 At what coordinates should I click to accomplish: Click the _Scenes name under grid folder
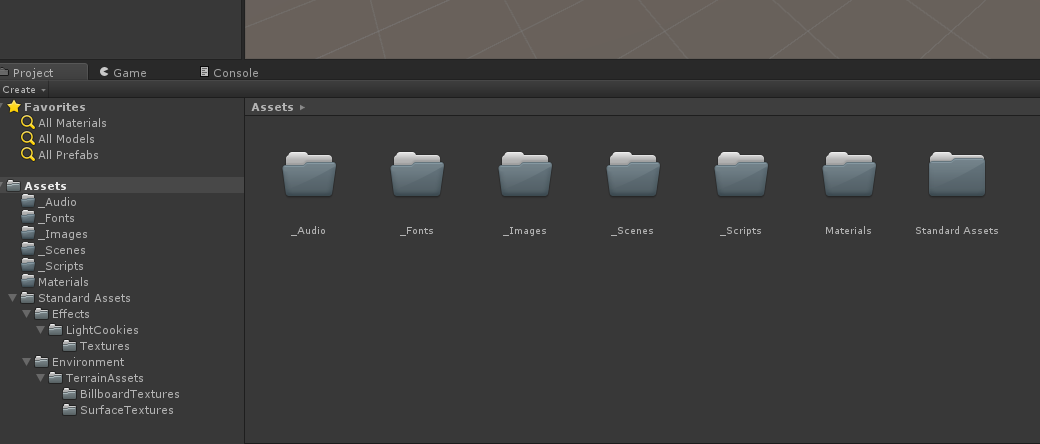[x=632, y=230]
